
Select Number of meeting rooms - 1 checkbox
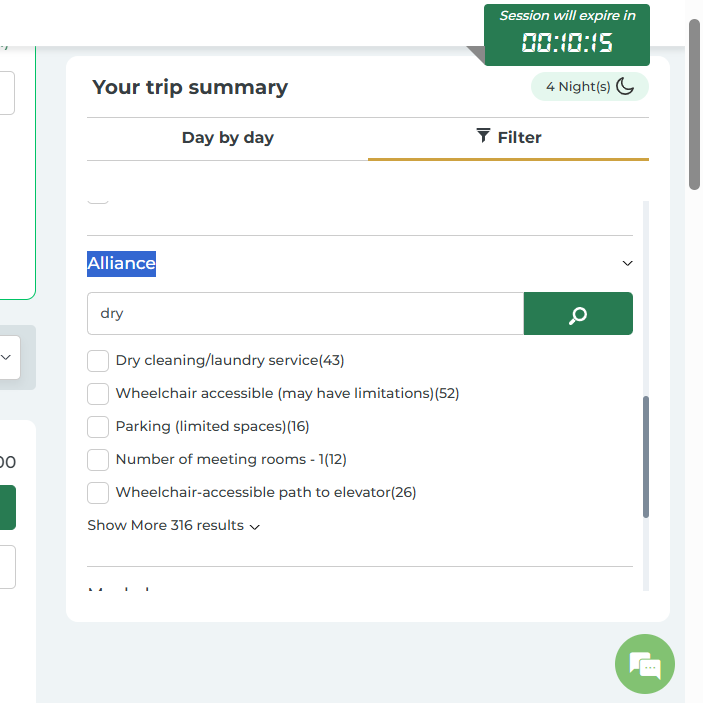98,460
